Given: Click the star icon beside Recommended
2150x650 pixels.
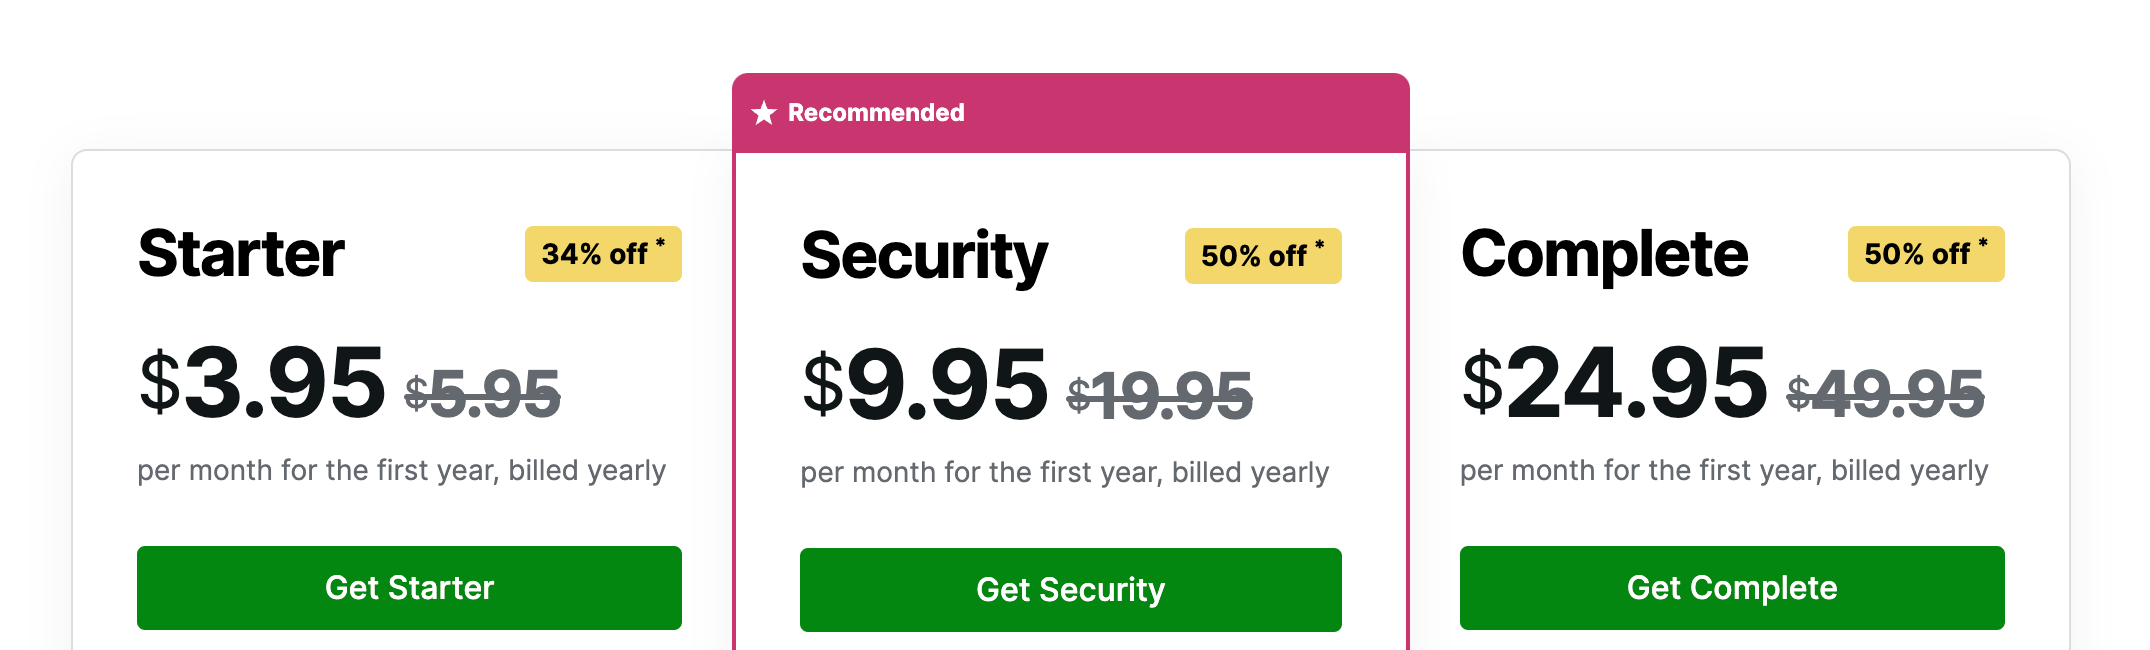Looking at the screenshot, I should point(764,113).
